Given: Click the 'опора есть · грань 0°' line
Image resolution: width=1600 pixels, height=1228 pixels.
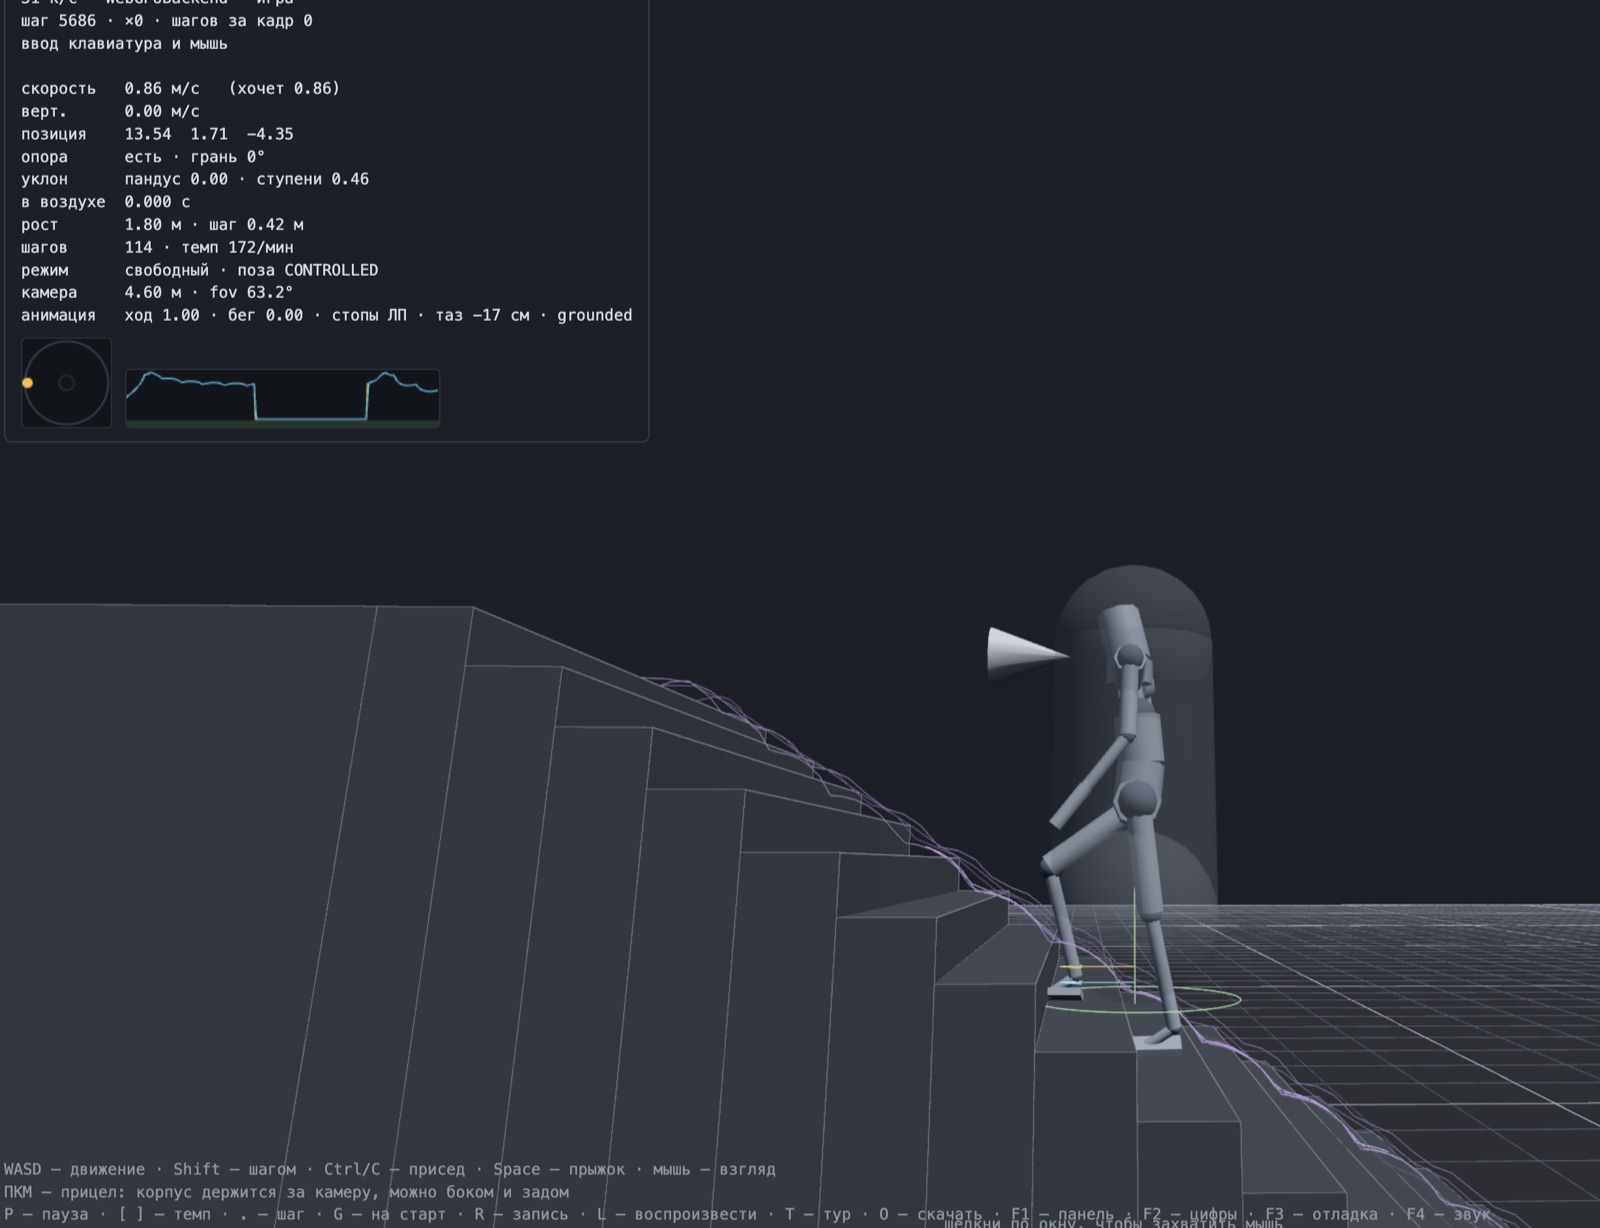Looking at the screenshot, I should coord(142,157).
